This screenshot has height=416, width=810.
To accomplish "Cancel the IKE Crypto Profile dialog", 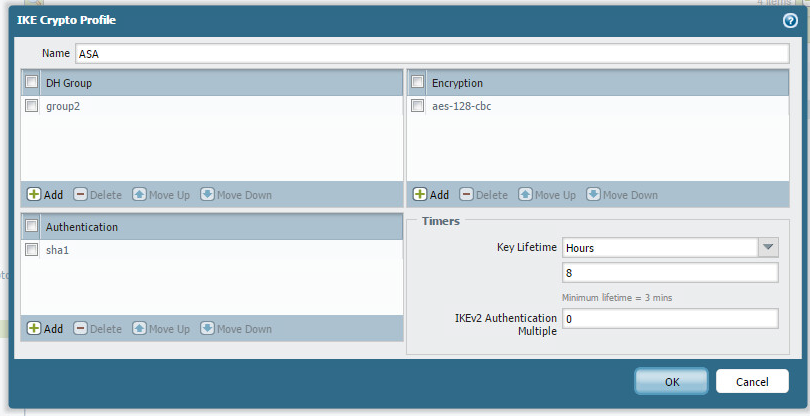I will point(752,382).
